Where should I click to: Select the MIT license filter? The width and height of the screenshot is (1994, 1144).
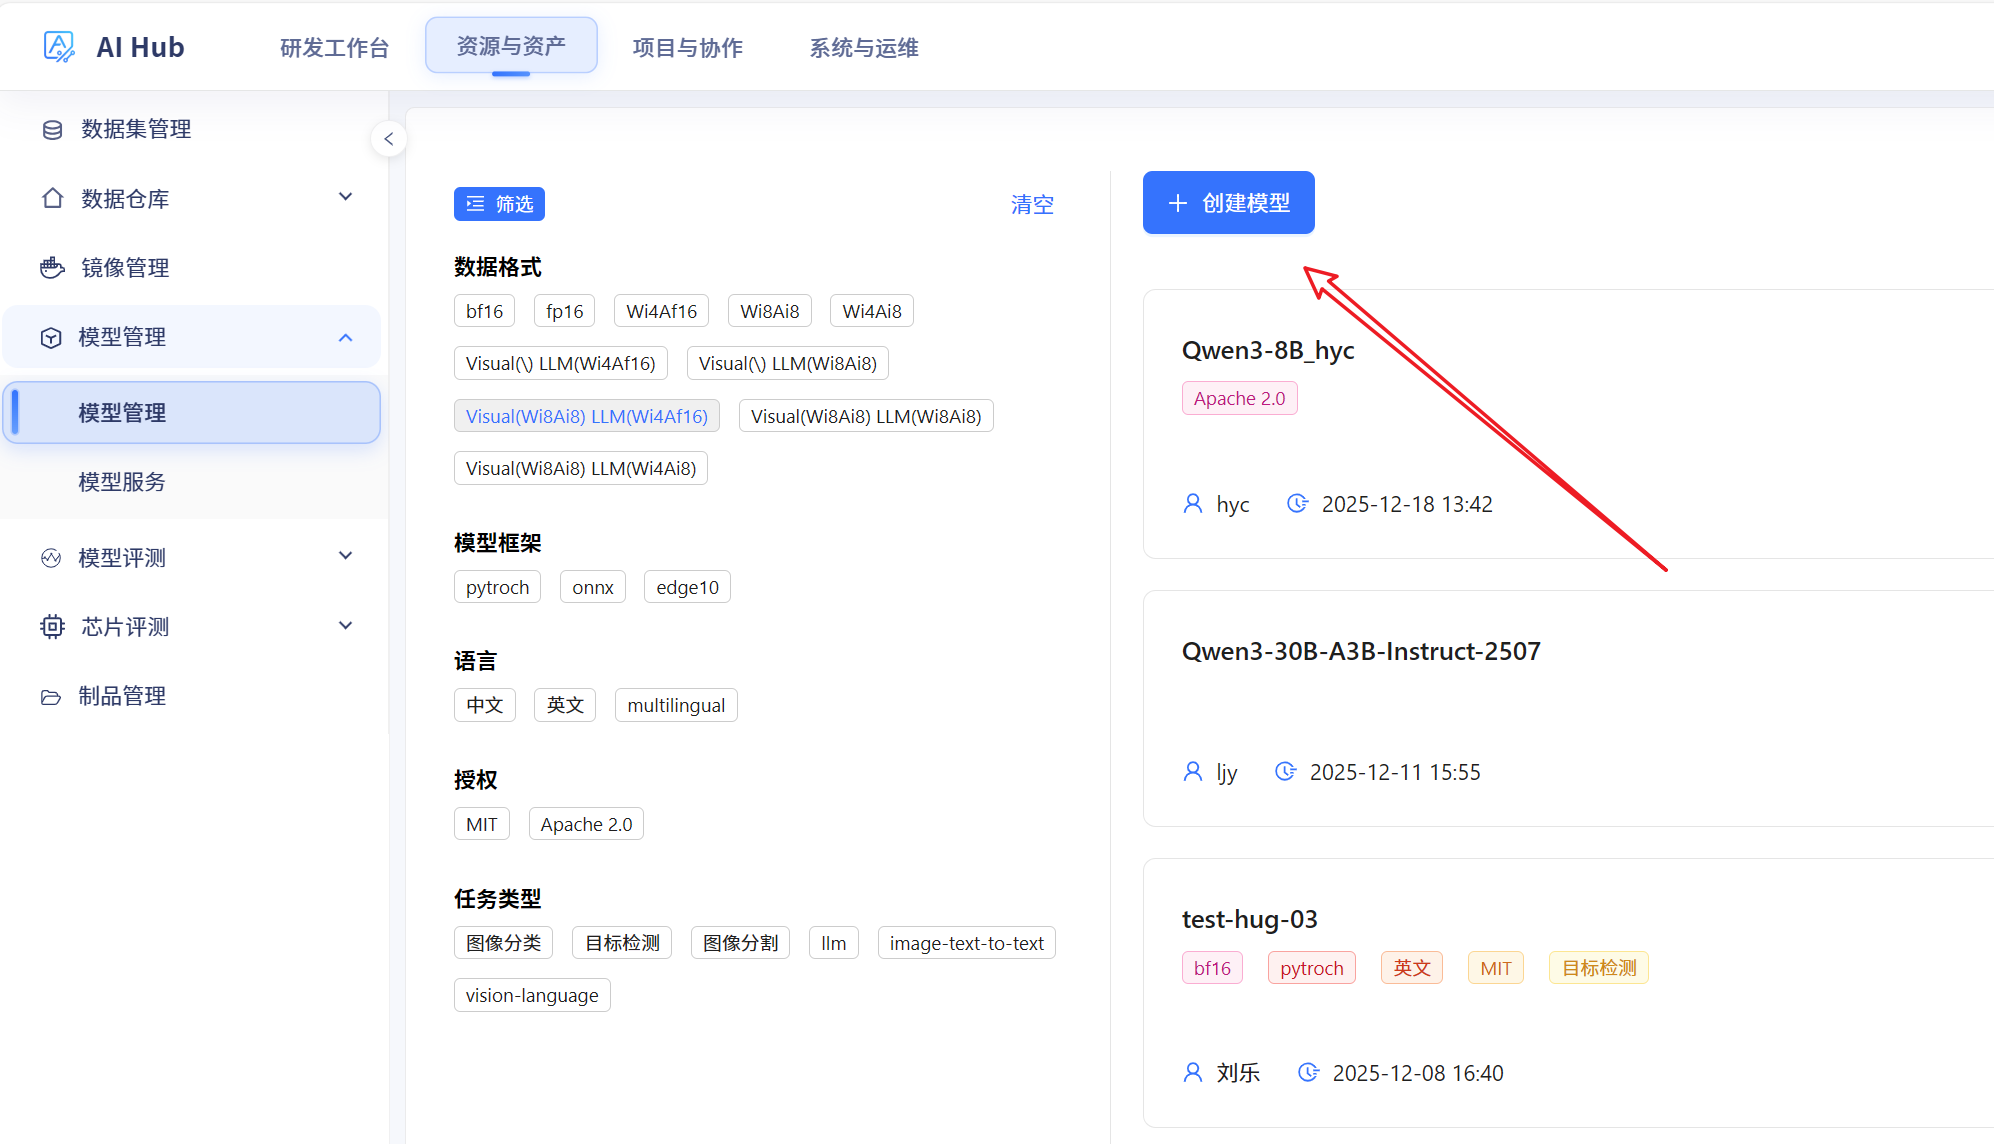(x=482, y=824)
